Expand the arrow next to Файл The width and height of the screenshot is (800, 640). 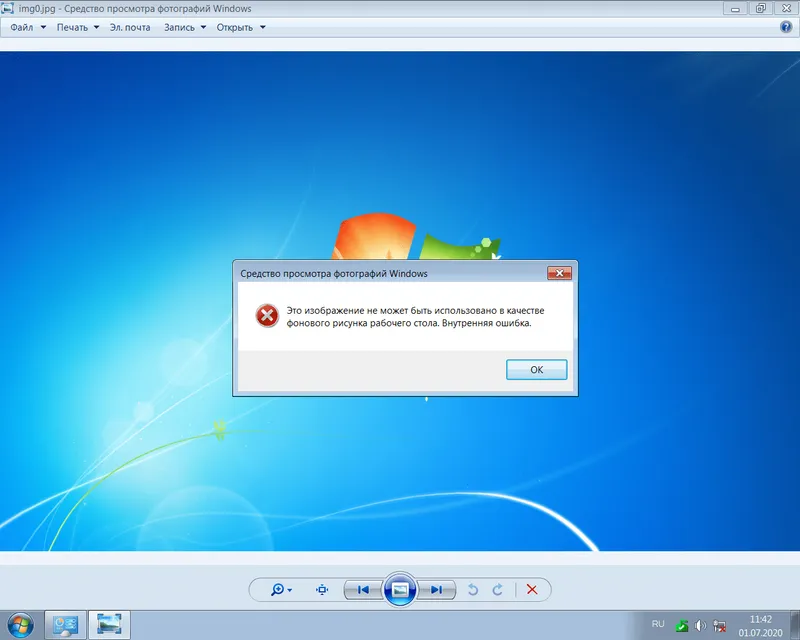(x=43, y=28)
